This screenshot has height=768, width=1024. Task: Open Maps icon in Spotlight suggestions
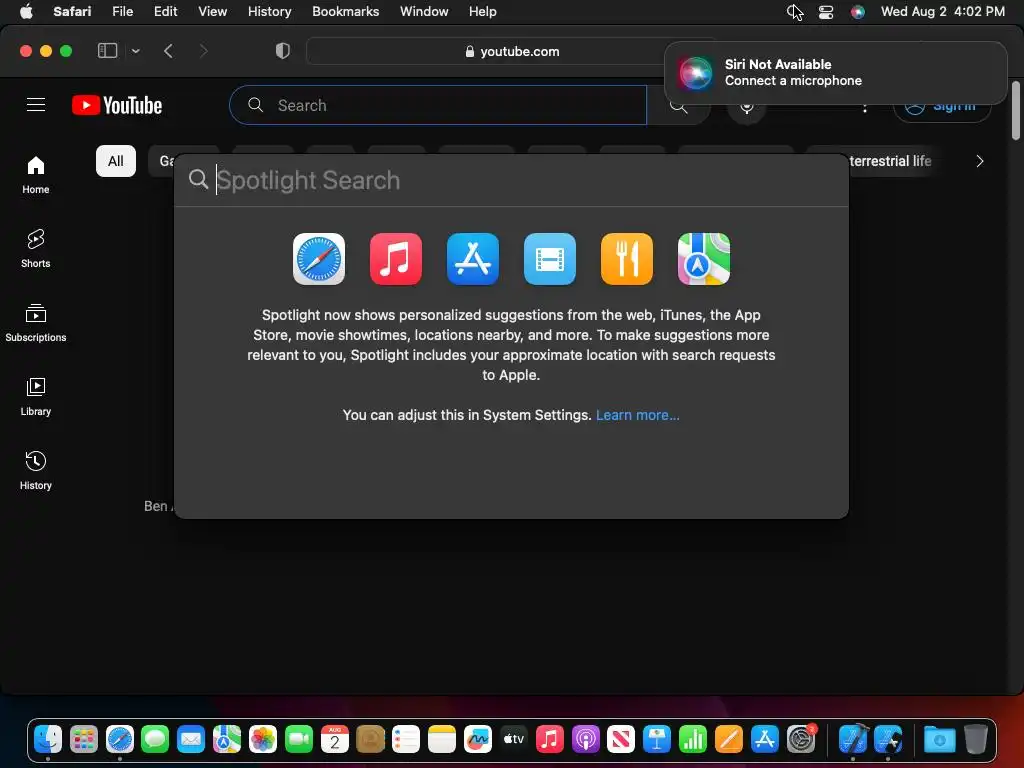[x=704, y=259]
